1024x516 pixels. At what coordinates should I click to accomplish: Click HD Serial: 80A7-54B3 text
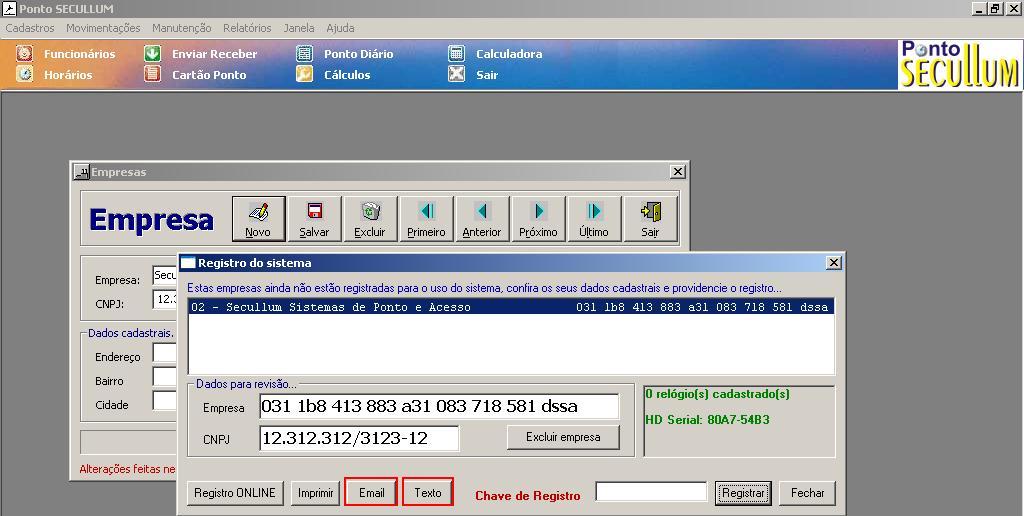tap(707, 419)
